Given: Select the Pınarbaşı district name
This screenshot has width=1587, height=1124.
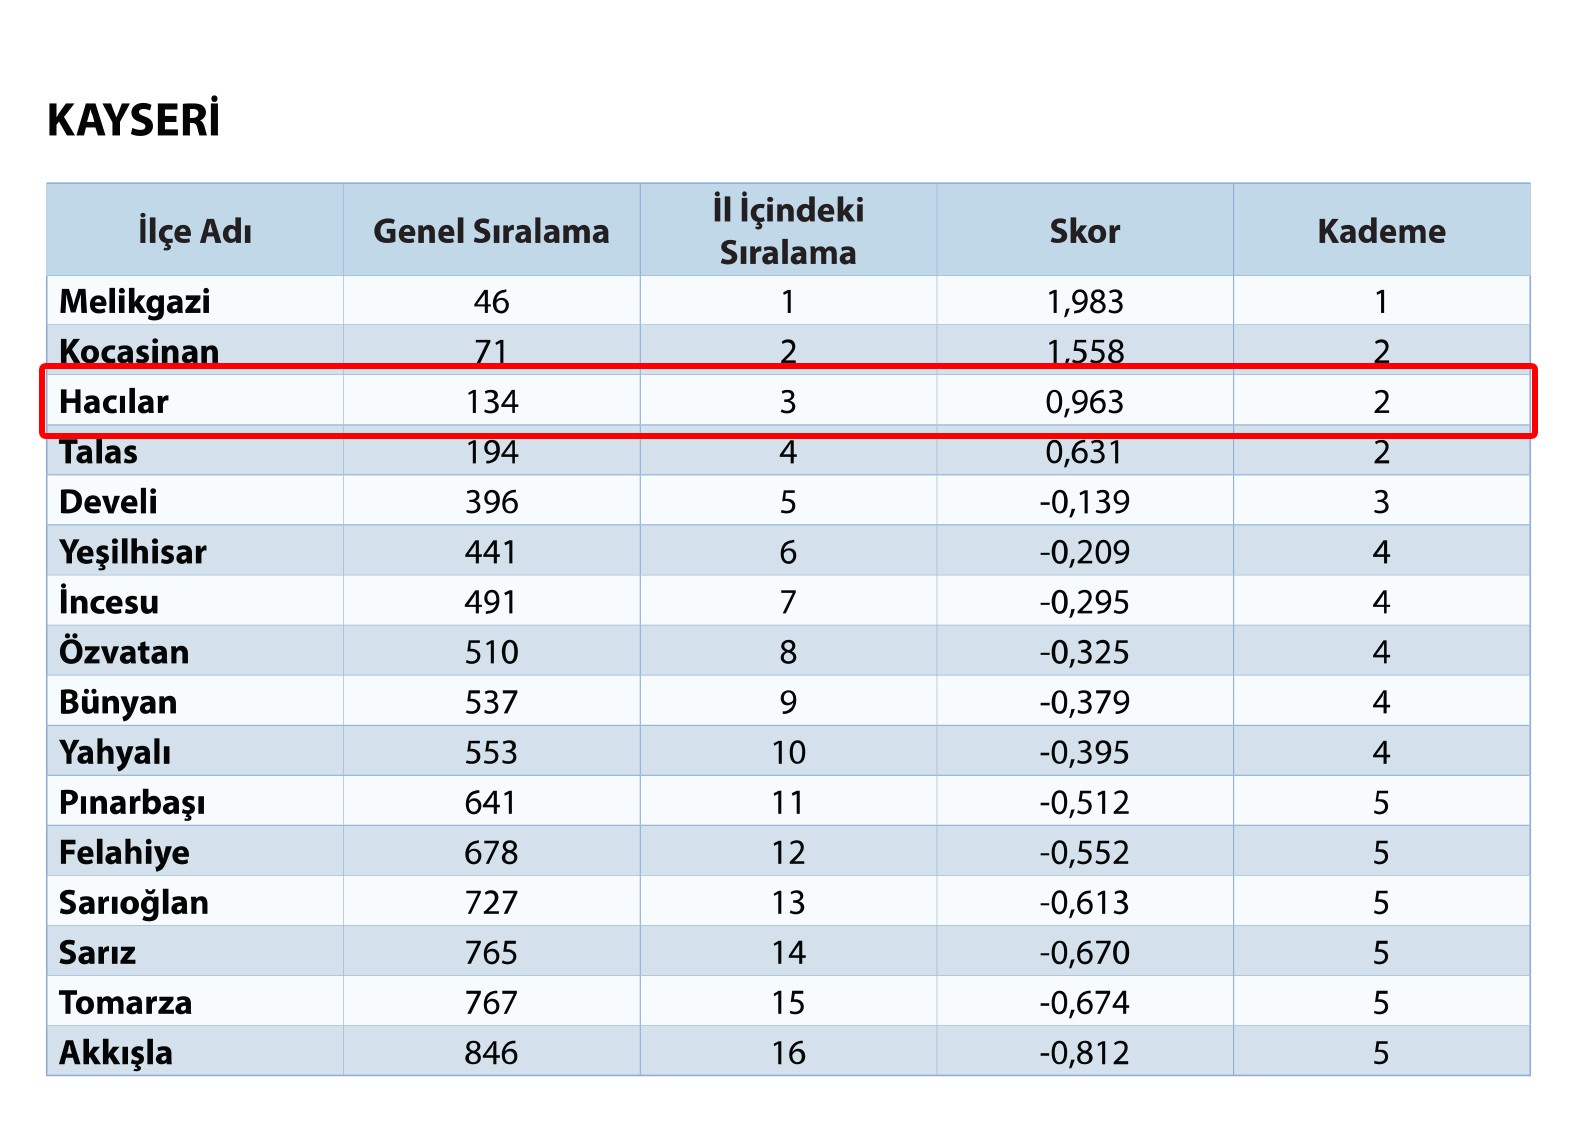Looking at the screenshot, I should point(132,802).
